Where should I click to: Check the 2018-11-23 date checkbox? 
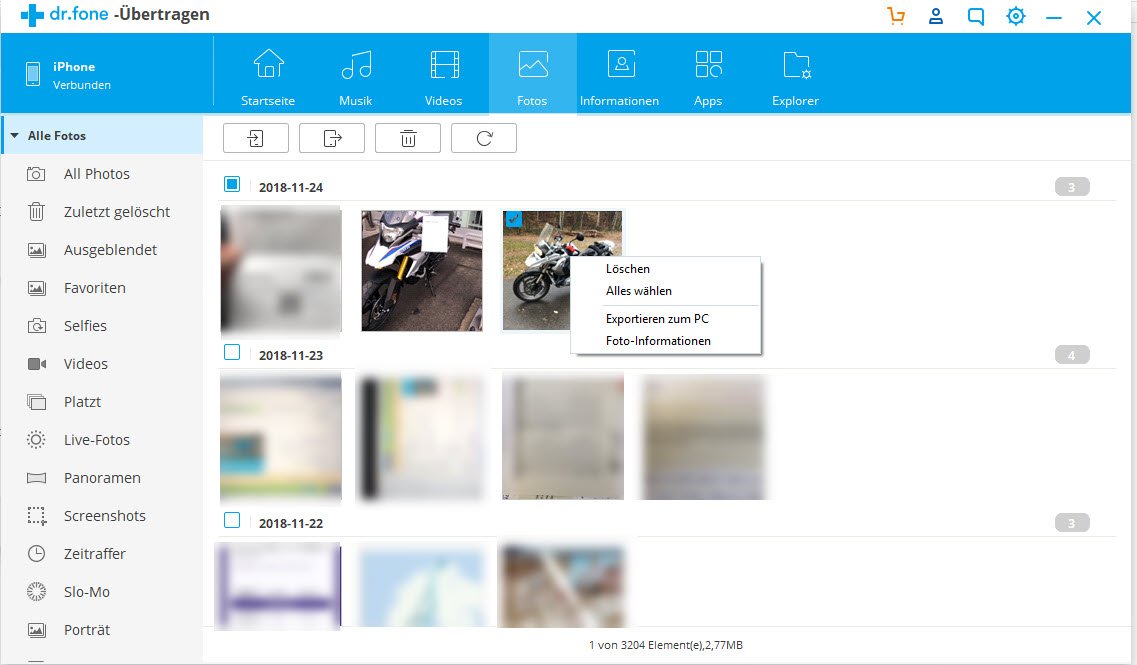tap(232, 352)
